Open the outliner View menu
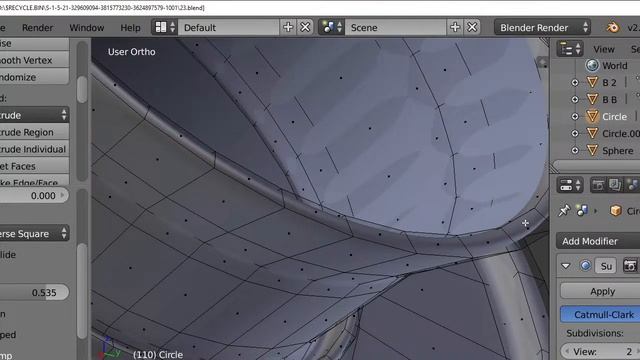The height and width of the screenshot is (360, 640). [604, 49]
